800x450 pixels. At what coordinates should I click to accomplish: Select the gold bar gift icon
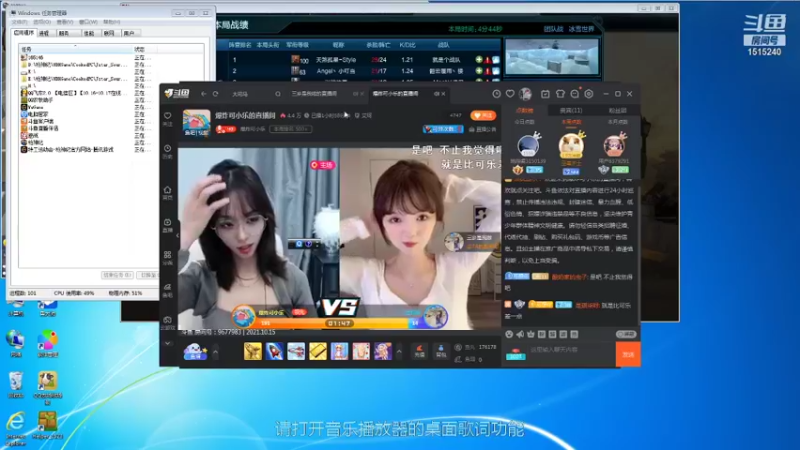click(317, 351)
